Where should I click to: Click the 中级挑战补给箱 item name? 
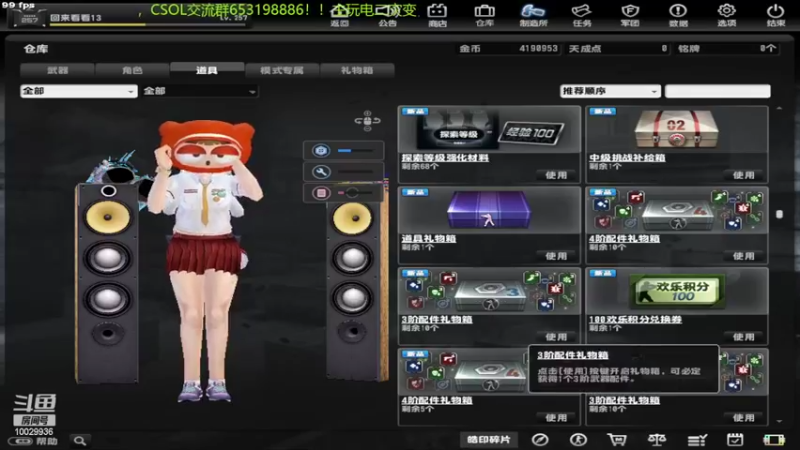[x=627, y=158]
